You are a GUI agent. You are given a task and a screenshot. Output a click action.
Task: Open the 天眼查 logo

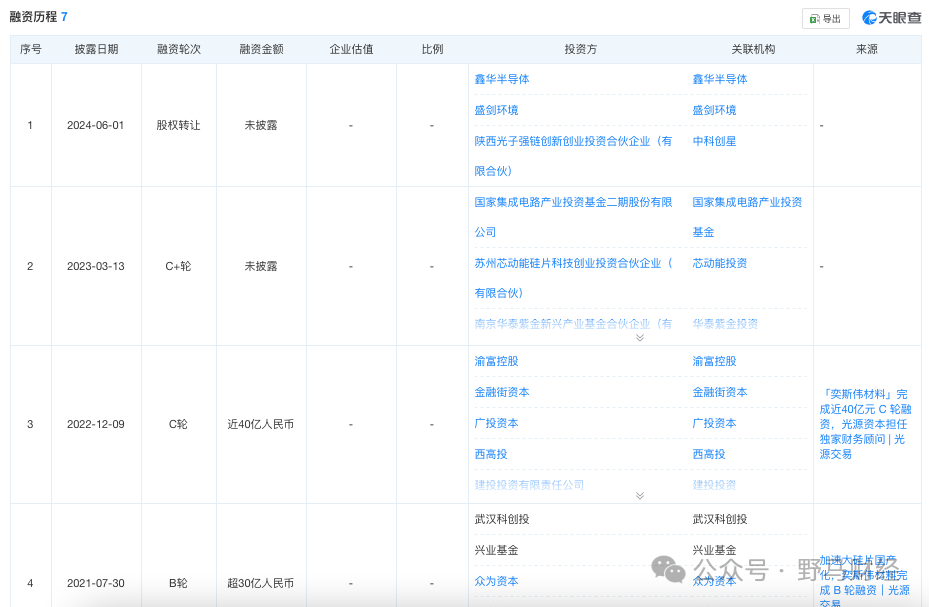coord(892,18)
